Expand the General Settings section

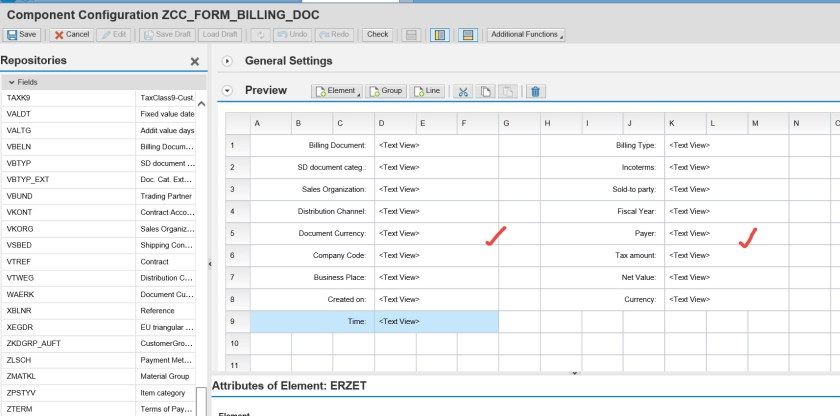click(x=227, y=61)
